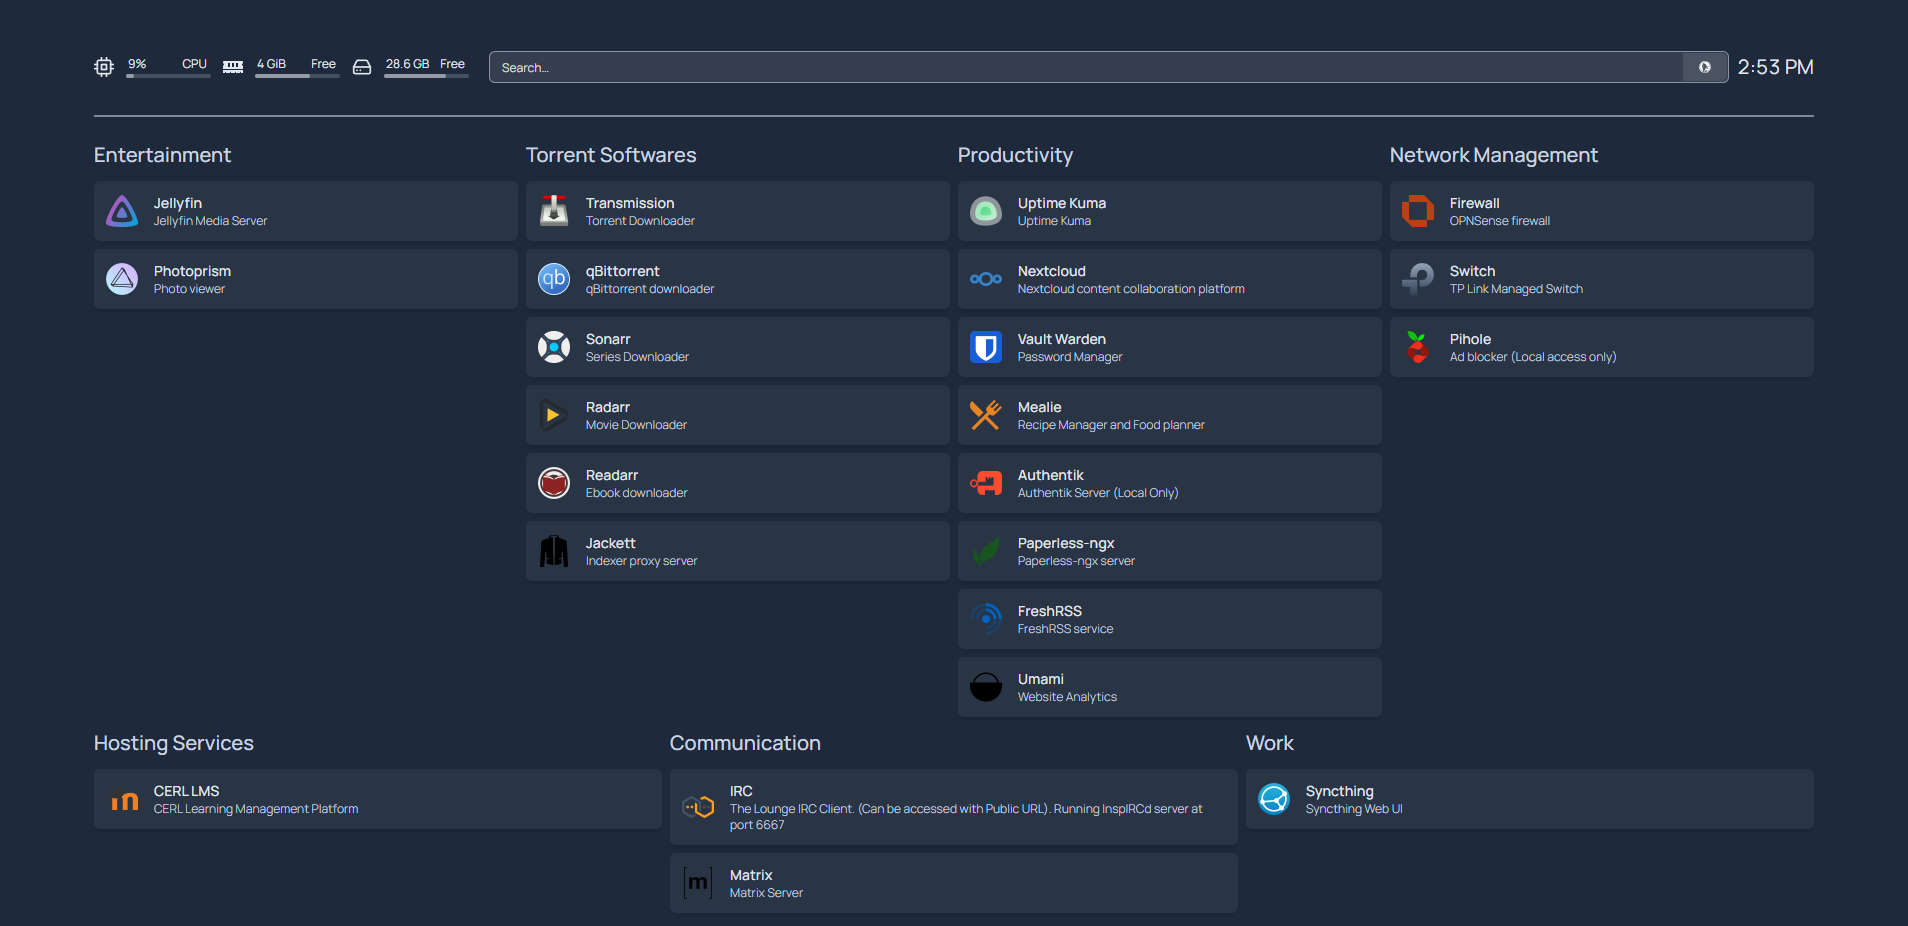Click the IRC Lounge hexagon icon
Image resolution: width=1908 pixels, height=926 pixels.
(x=698, y=807)
